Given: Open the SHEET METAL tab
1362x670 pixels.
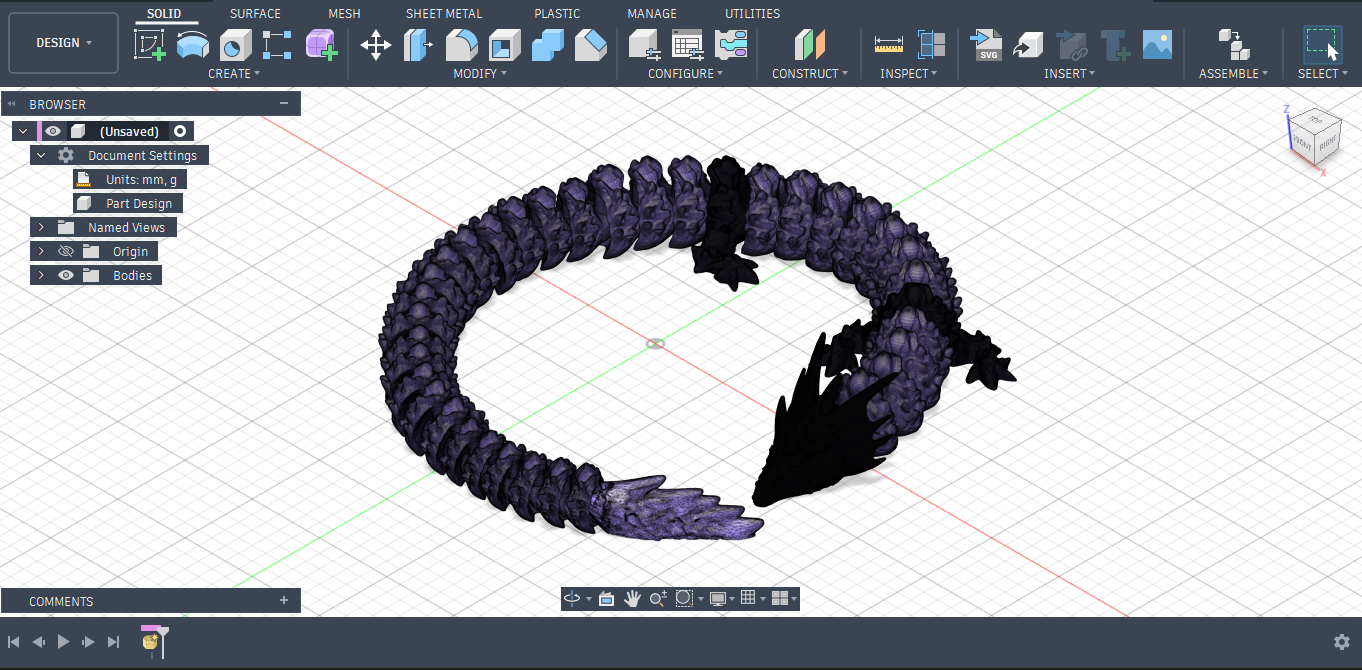Looking at the screenshot, I should tap(444, 13).
